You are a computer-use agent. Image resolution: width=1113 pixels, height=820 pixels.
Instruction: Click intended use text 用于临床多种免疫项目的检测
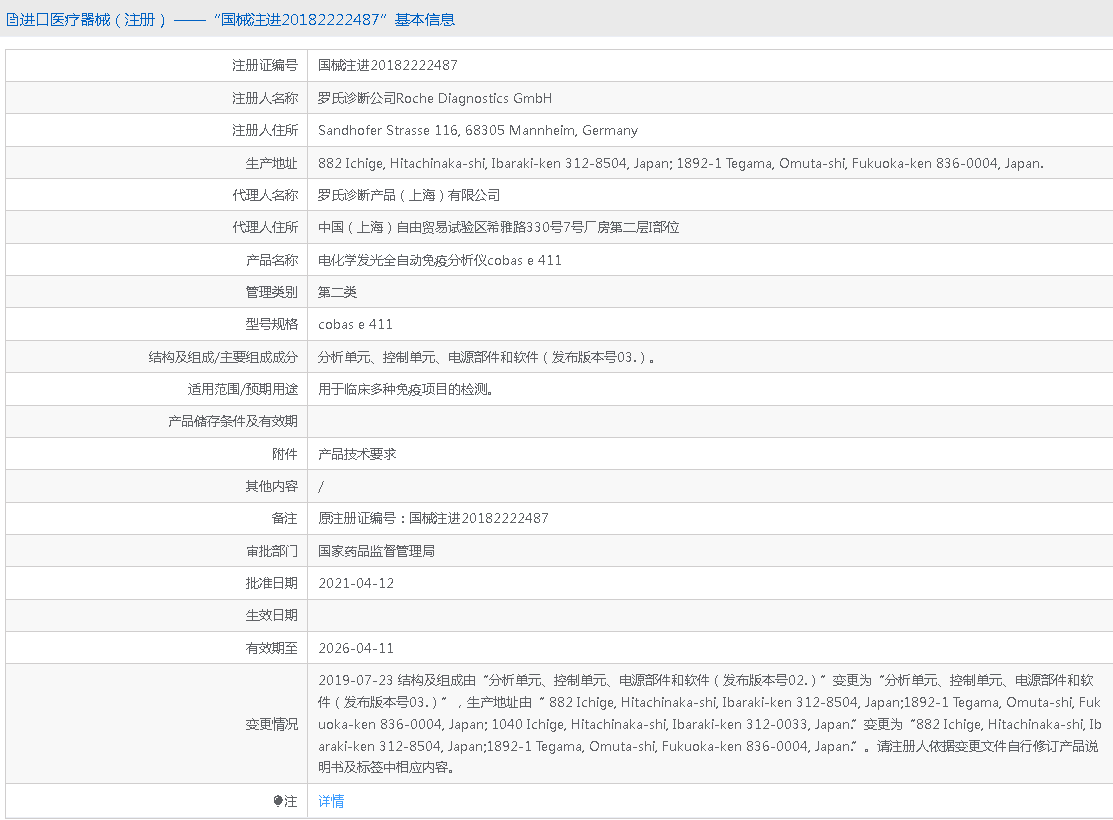[x=405, y=390]
